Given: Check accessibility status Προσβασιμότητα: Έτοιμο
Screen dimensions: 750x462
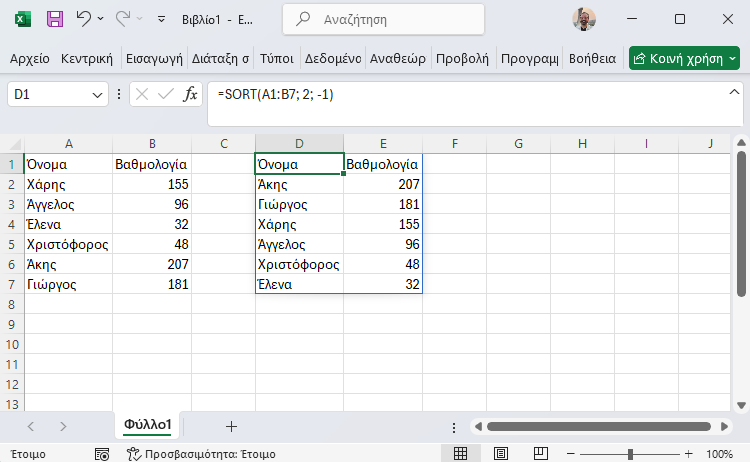Looking at the screenshot, I should click(x=201, y=454).
